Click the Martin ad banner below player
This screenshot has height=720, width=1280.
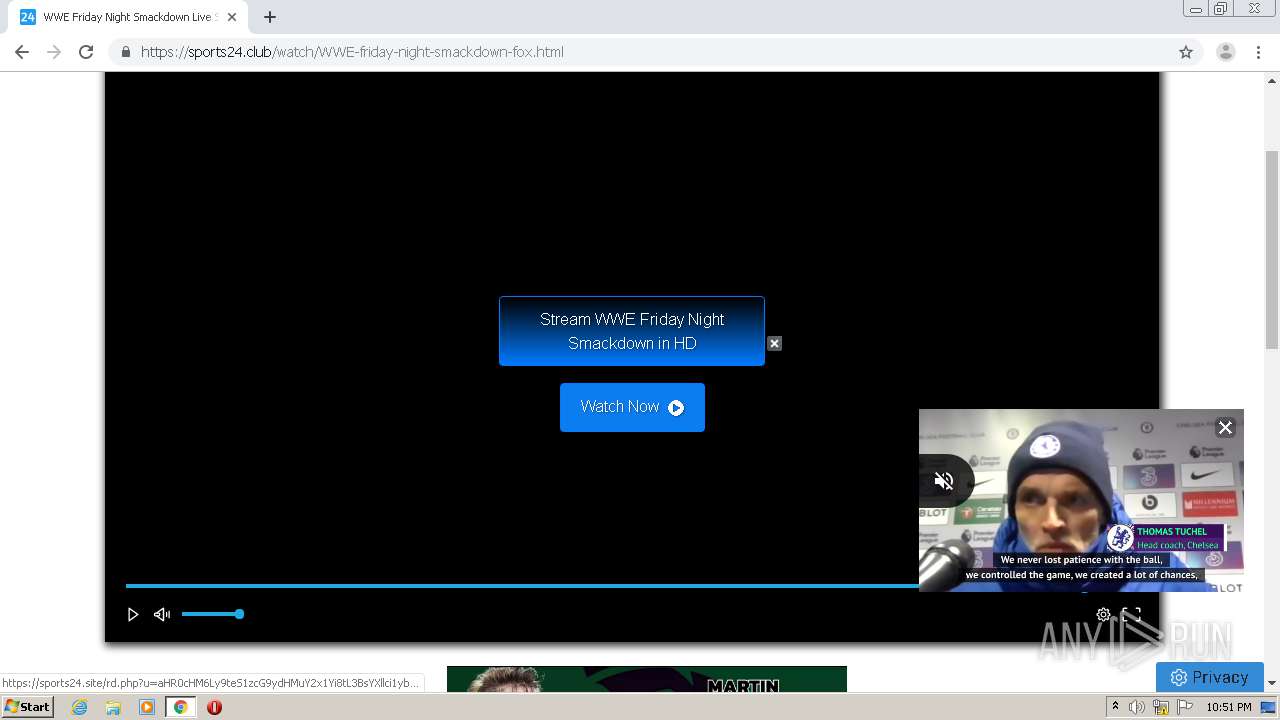click(x=647, y=679)
